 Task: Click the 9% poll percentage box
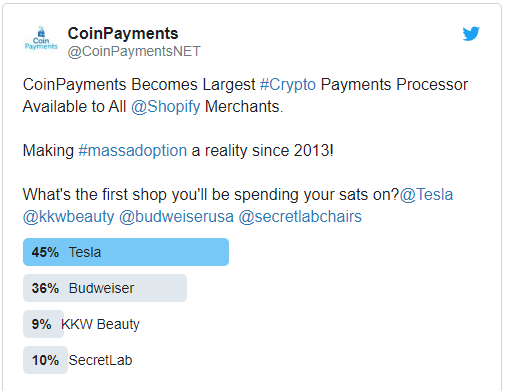(x=43, y=324)
